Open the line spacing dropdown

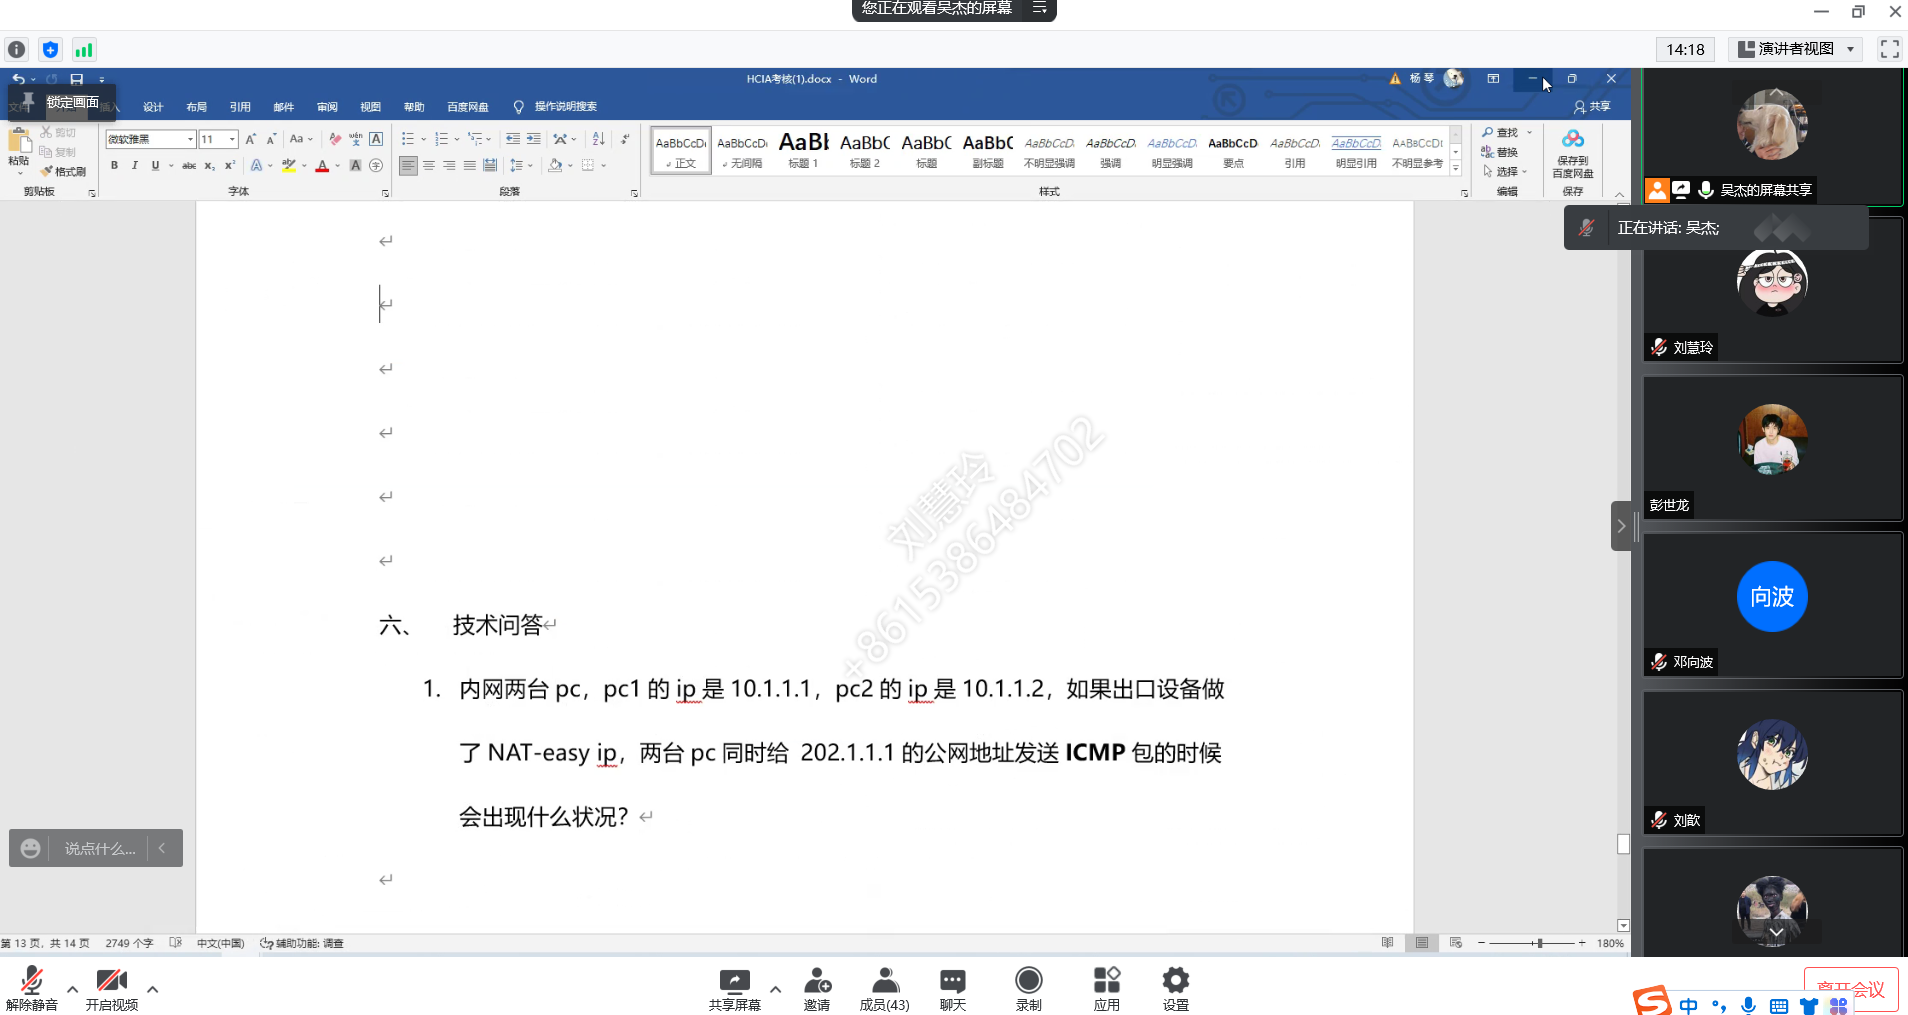tap(519, 166)
